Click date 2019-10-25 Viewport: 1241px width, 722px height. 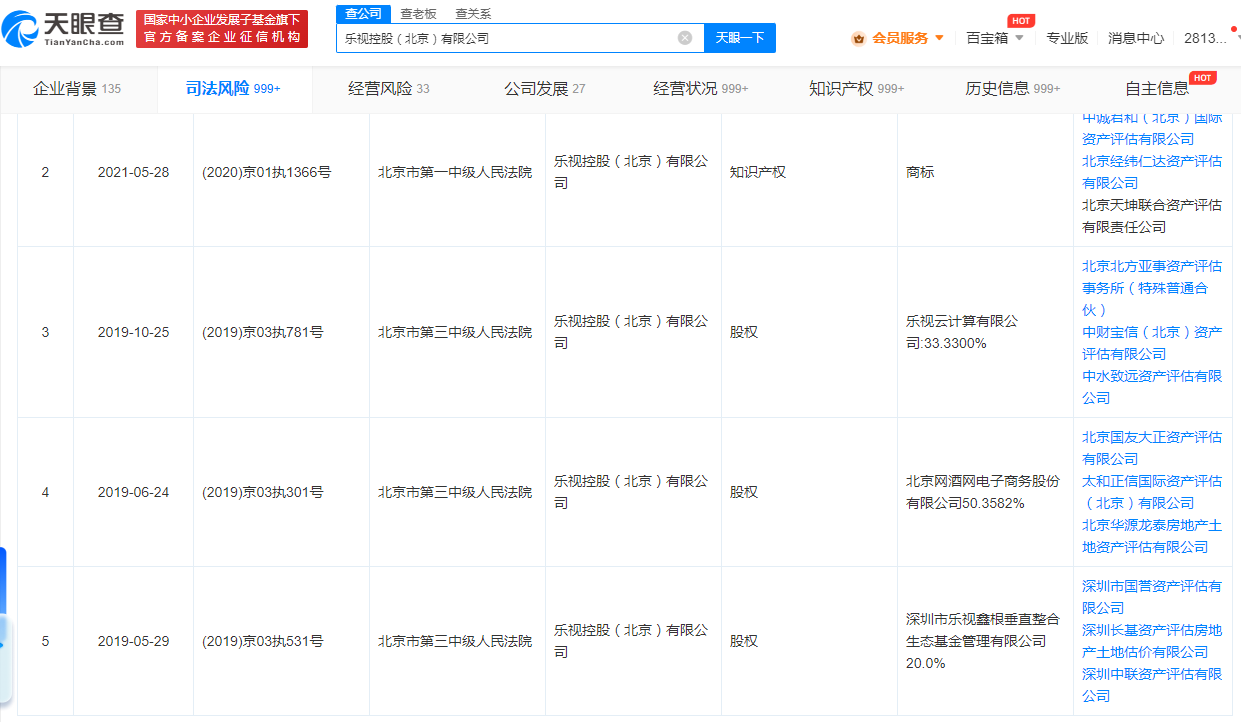[x=133, y=332]
